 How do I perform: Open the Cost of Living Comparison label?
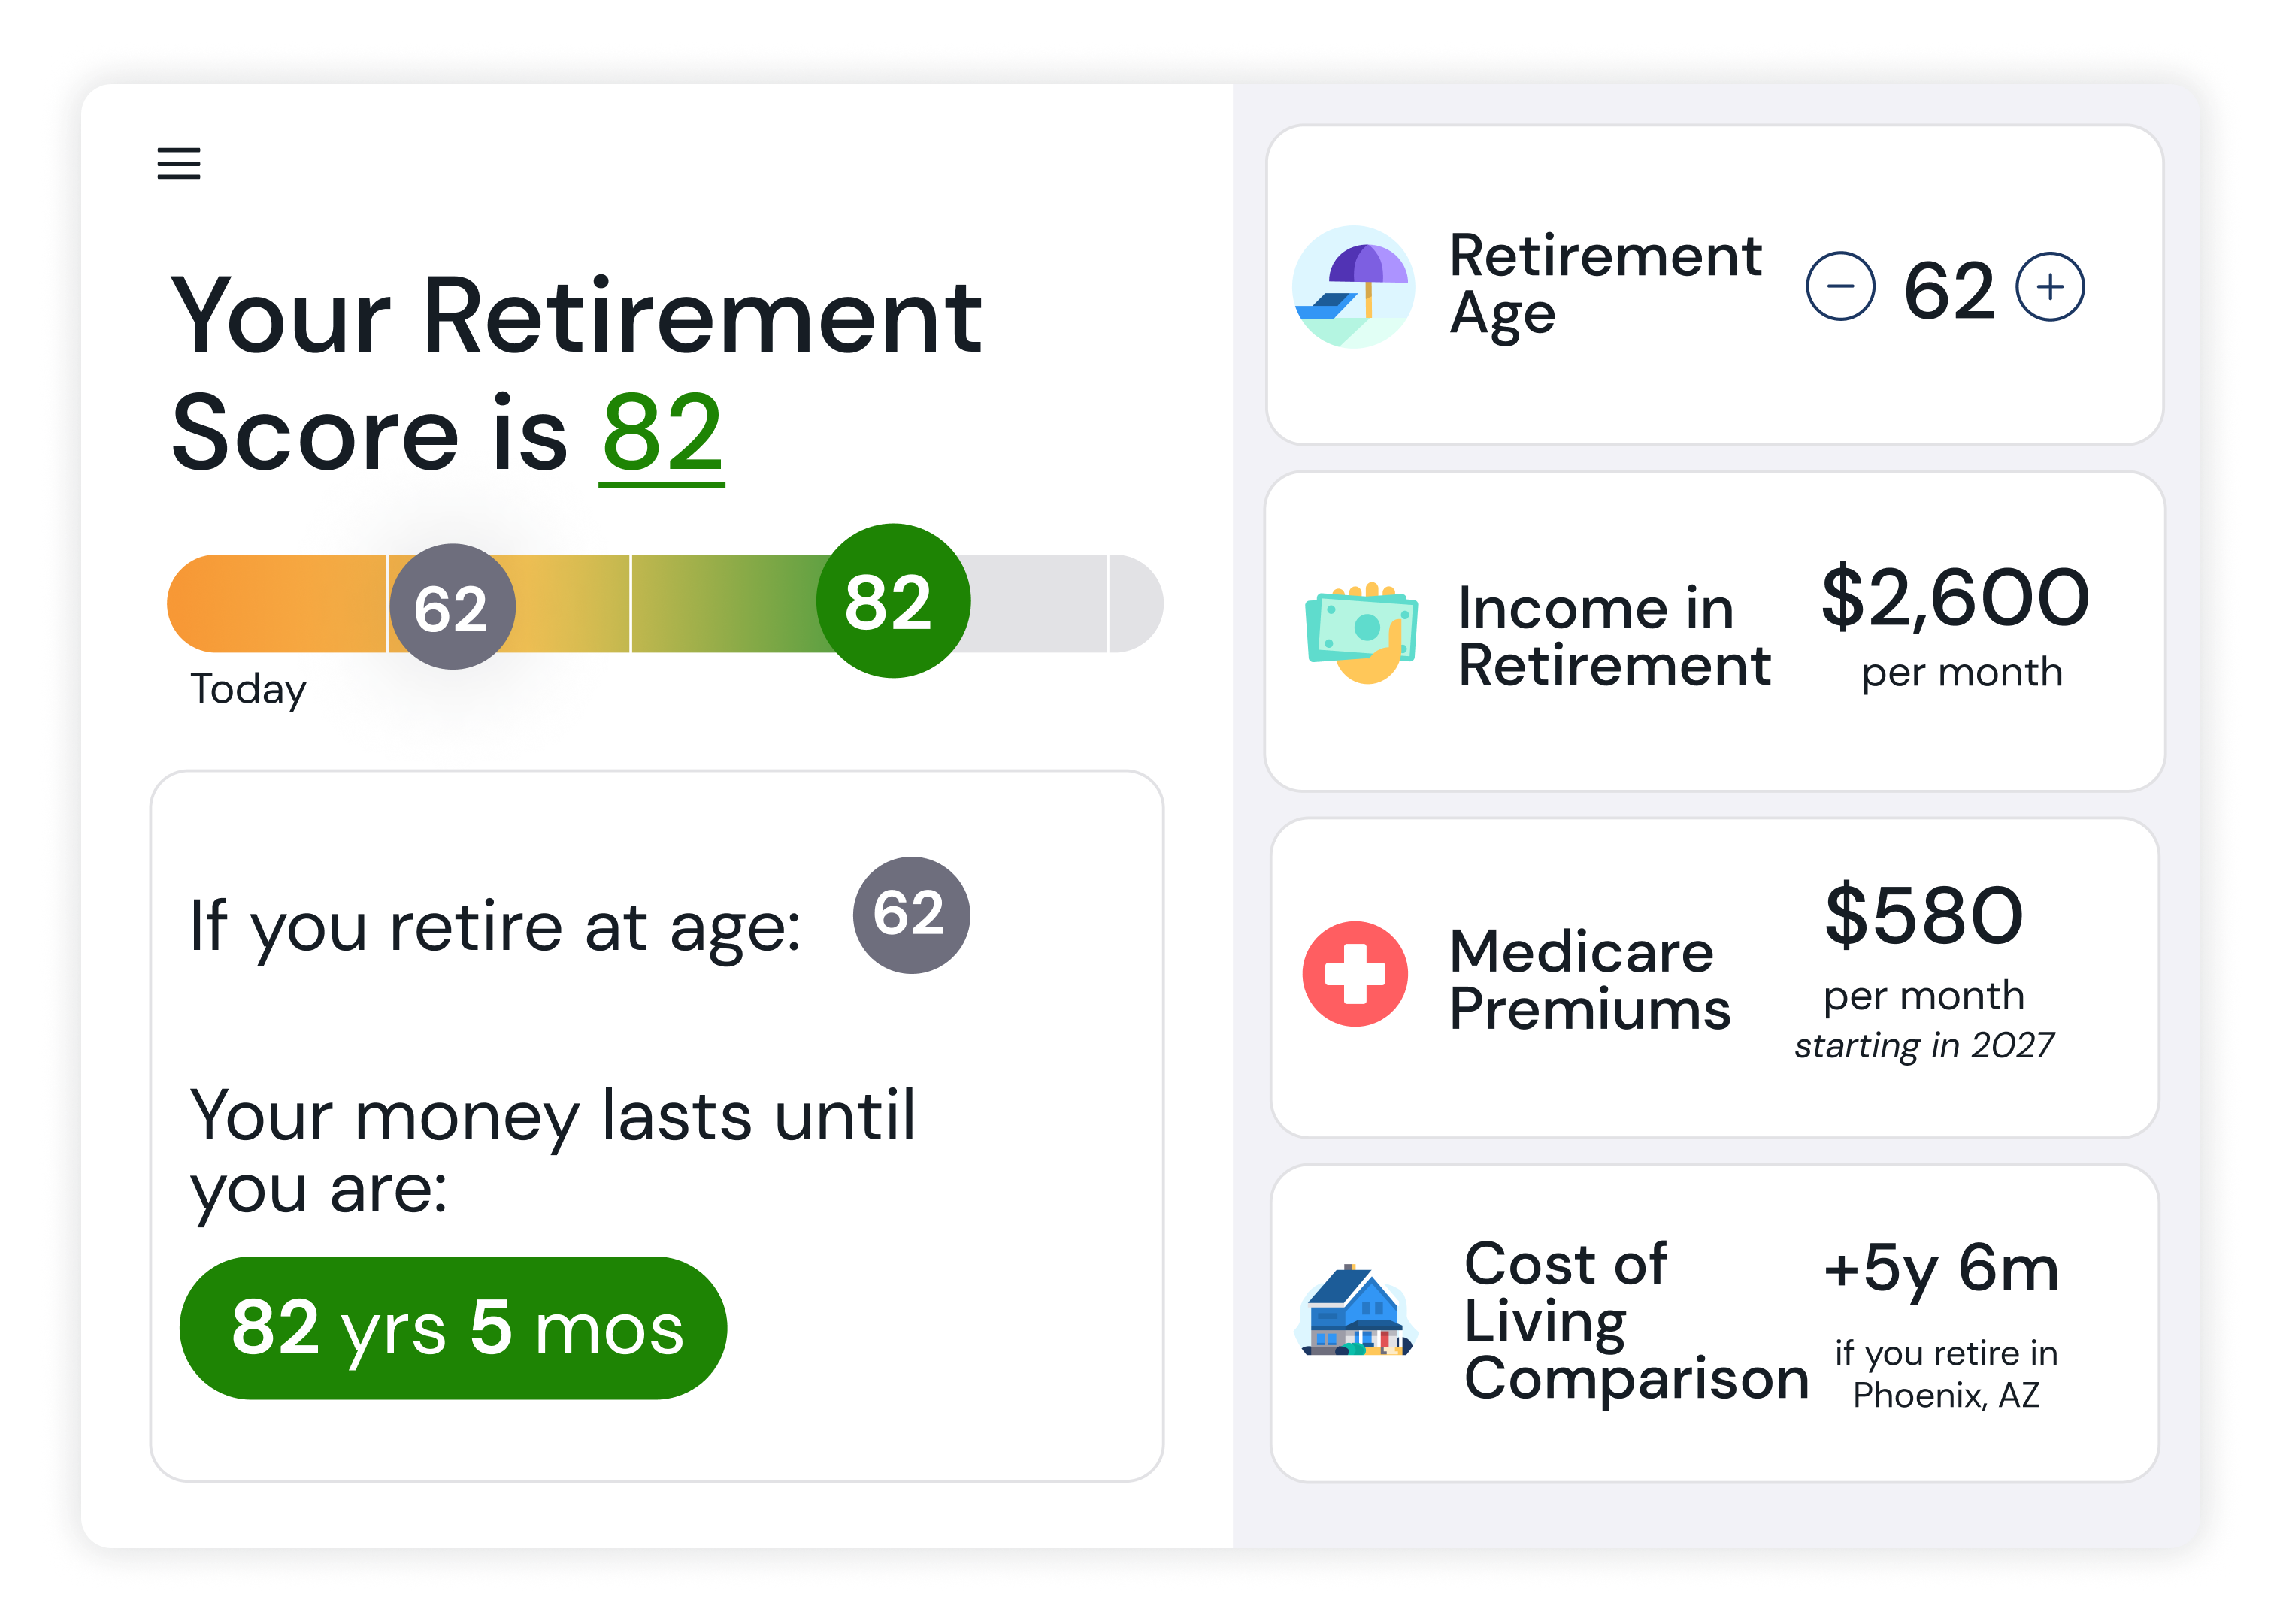point(1634,1321)
